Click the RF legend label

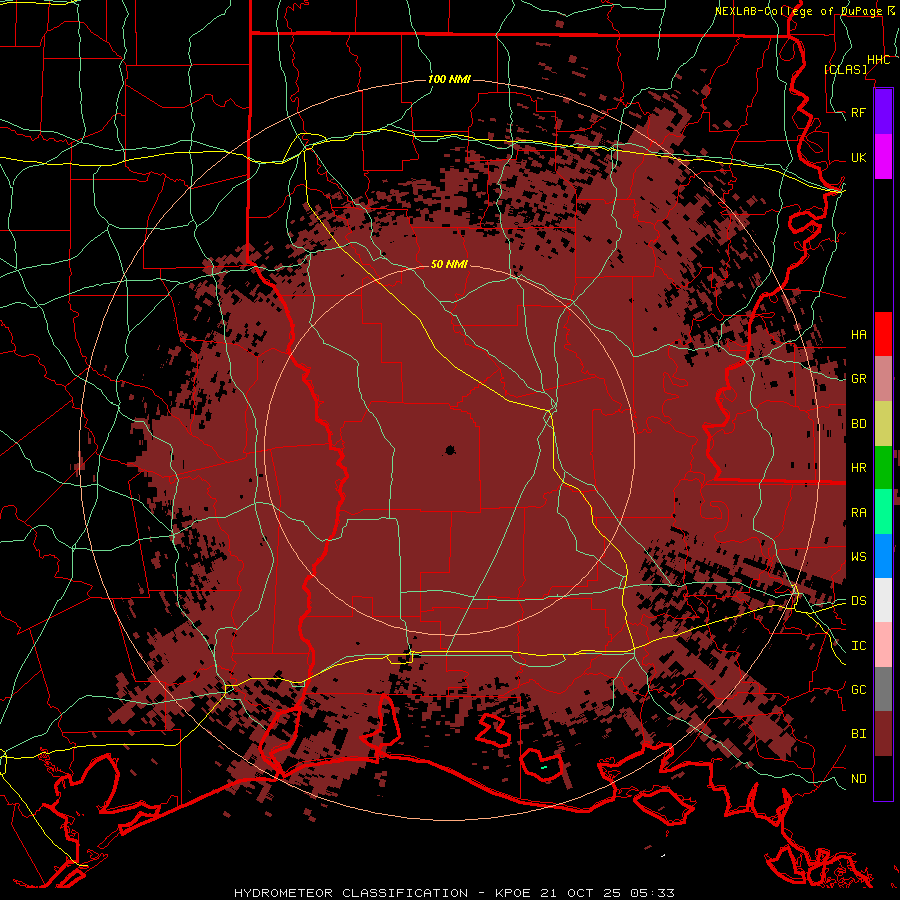click(859, 112)
